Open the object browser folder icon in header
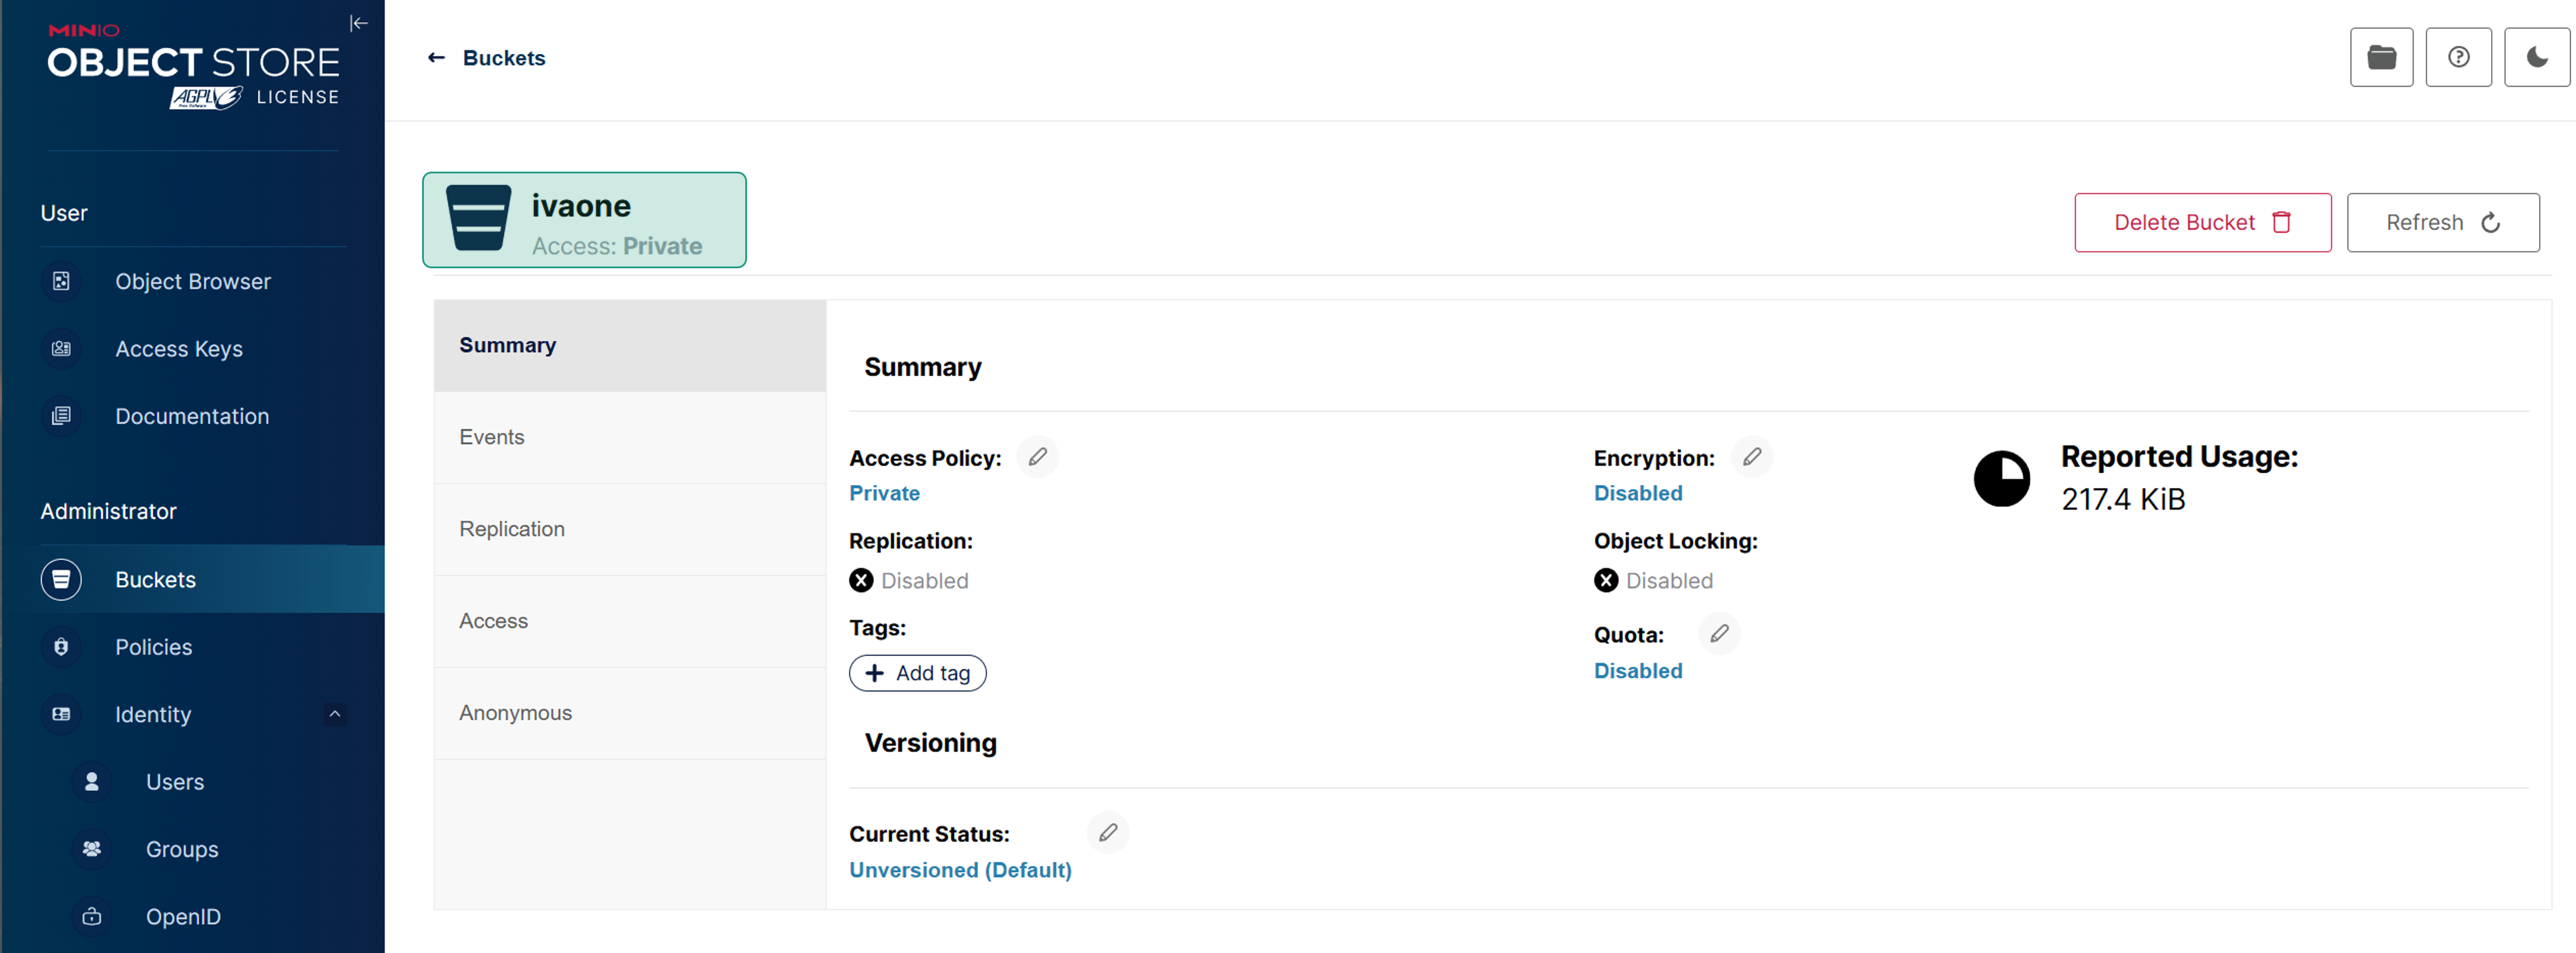This screenshot has height=953, width=2576. 2380,58
